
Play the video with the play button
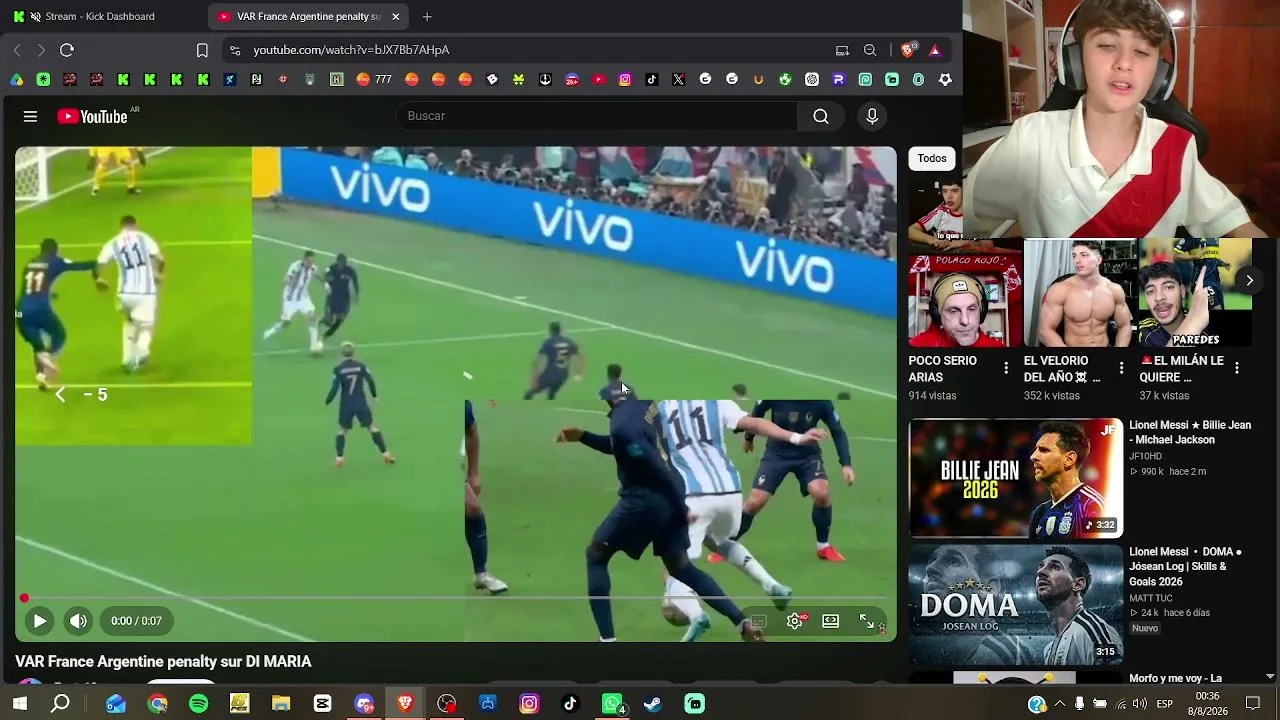tap(39, 621)
